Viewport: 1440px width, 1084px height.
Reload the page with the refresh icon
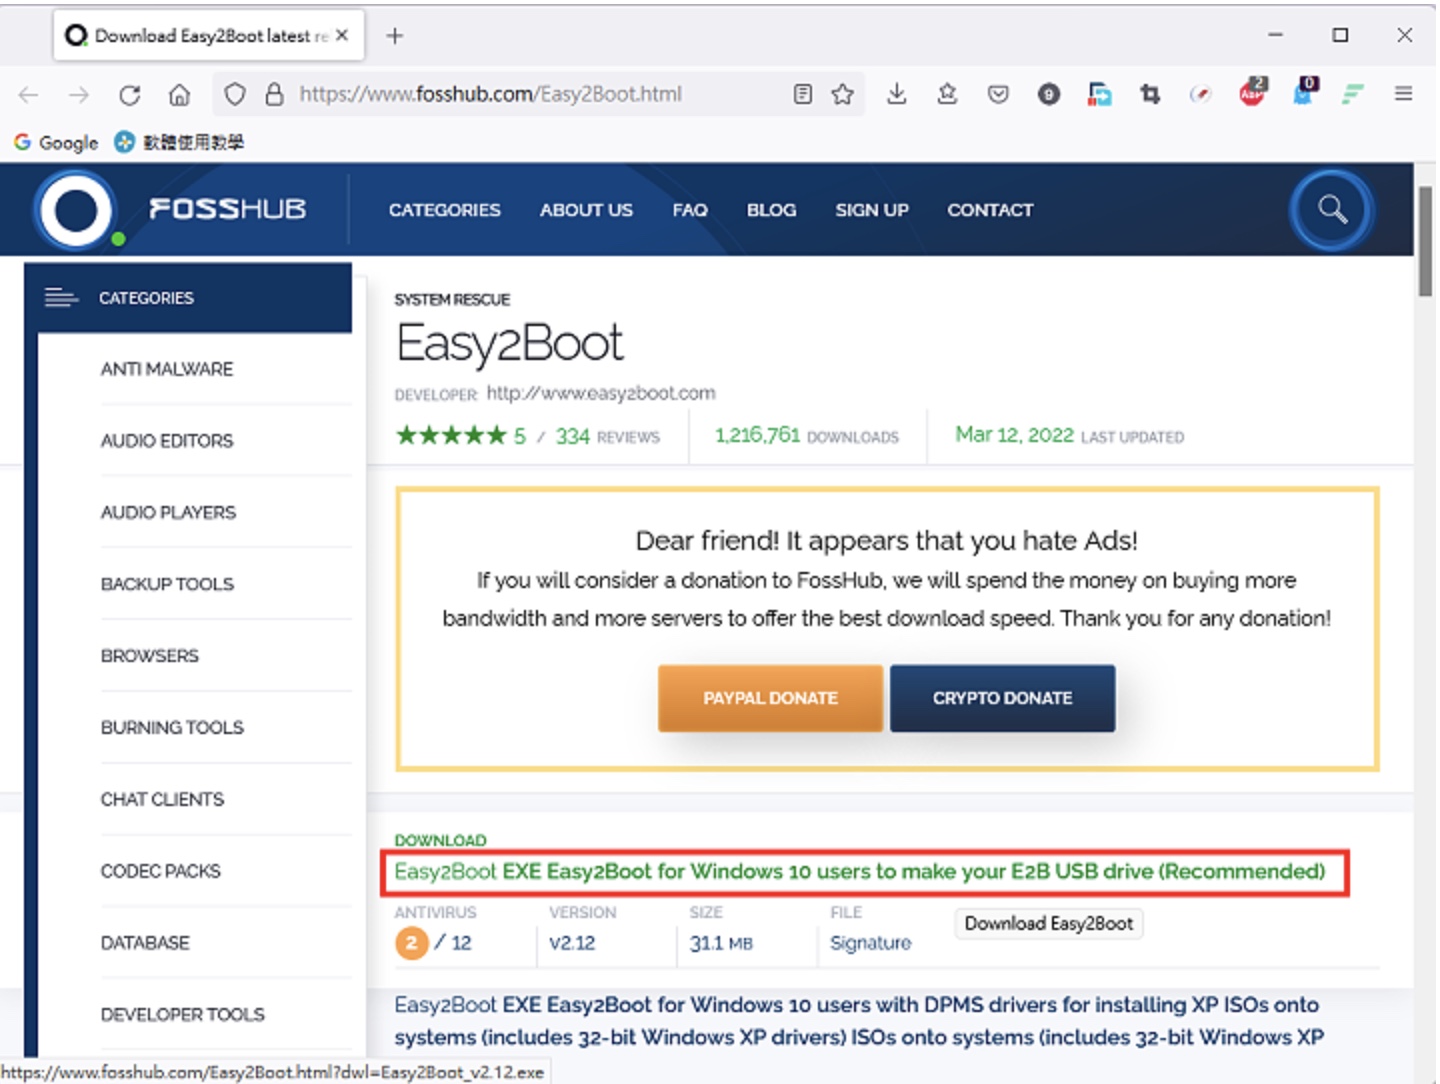coord(129,95)
